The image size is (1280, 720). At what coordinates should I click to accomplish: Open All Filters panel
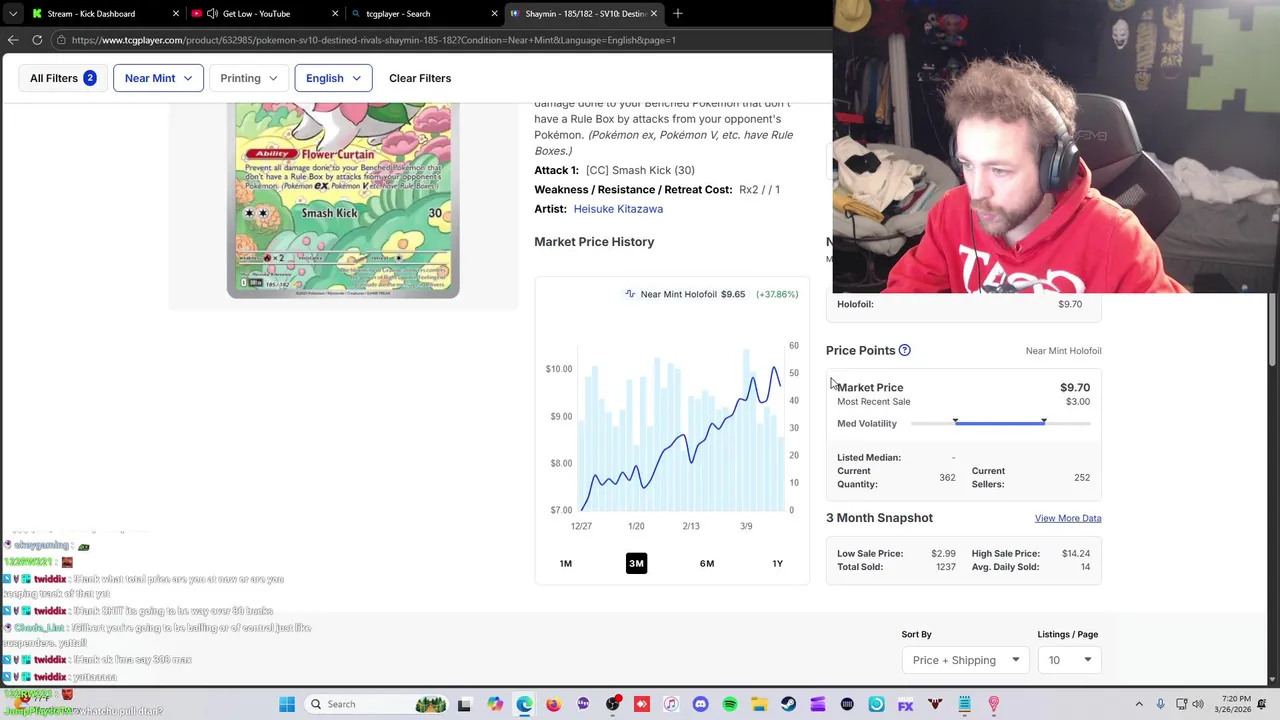pos(62,78)
